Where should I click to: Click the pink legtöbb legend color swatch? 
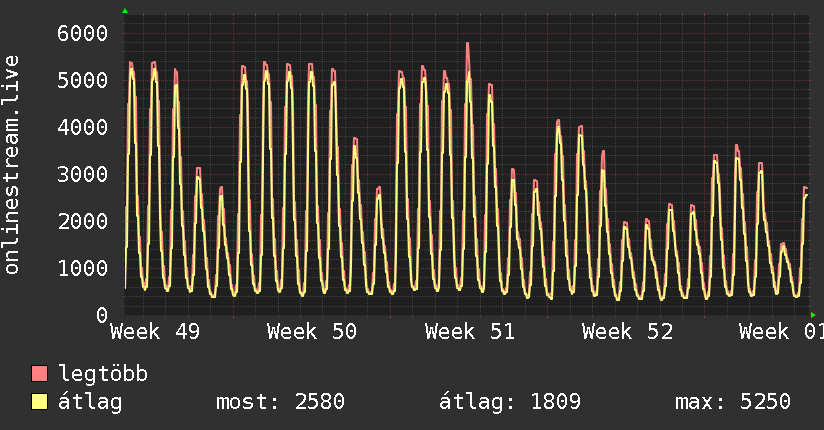39,373
